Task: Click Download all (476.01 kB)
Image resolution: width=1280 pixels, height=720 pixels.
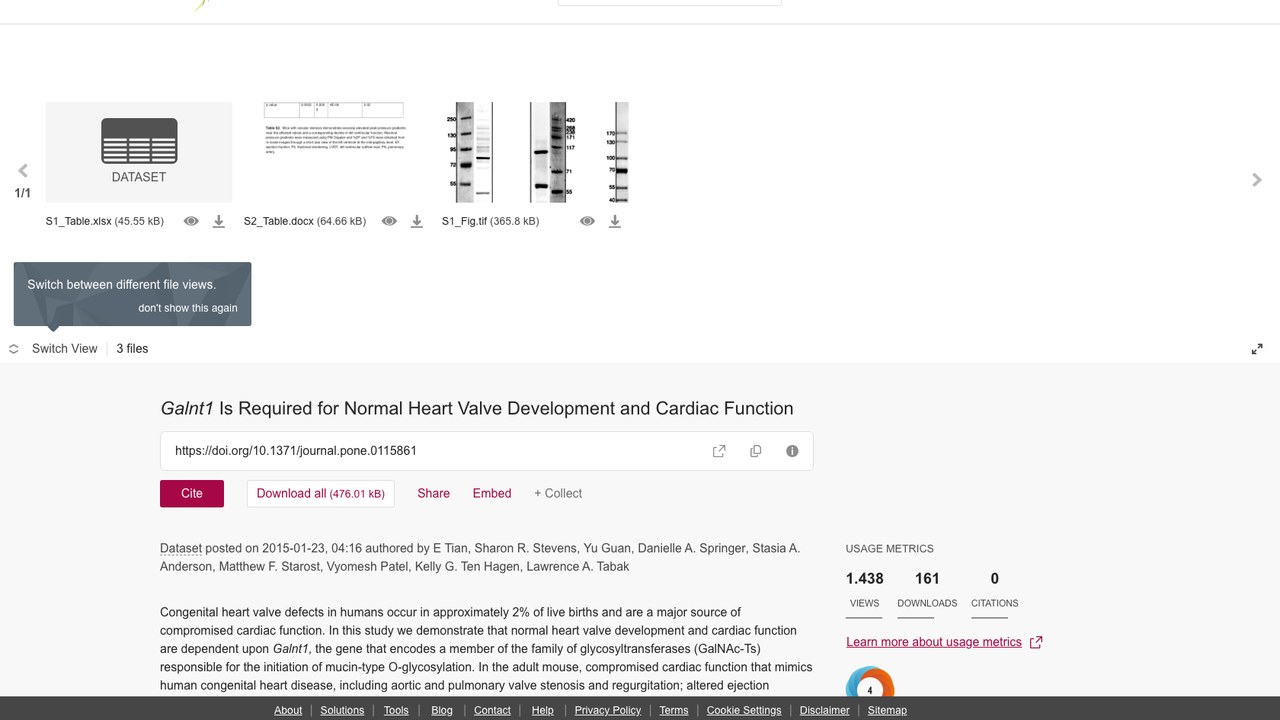Action: click(x=320, y=493)
